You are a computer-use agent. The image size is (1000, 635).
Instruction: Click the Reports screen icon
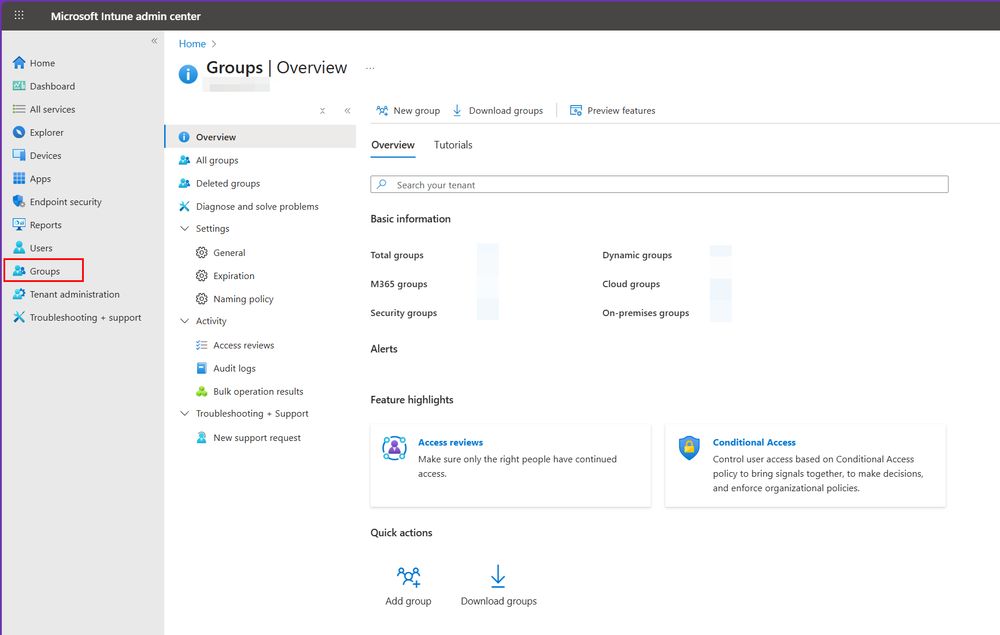coord(19,224)
